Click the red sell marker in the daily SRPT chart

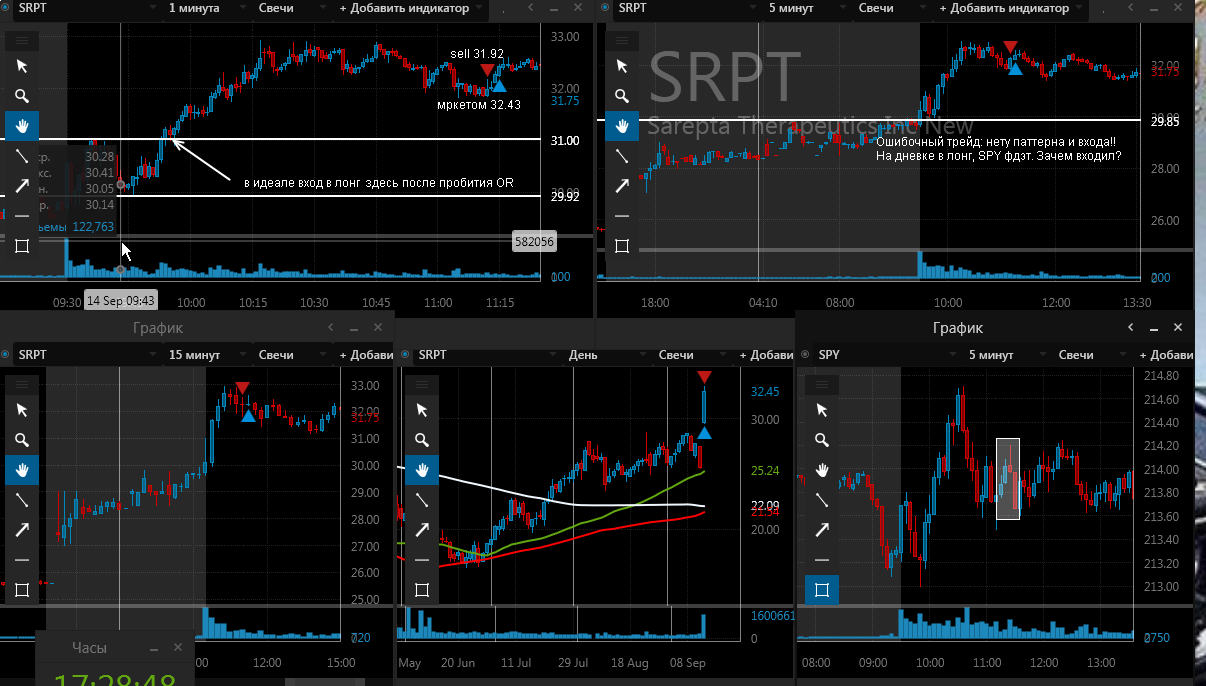pos(704,377)
